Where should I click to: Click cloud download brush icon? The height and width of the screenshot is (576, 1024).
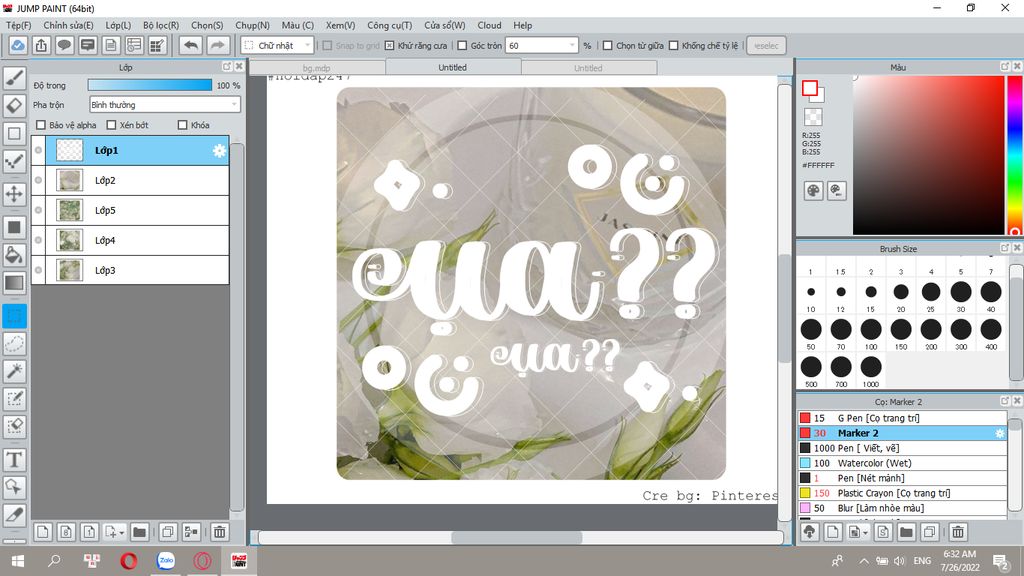coord(810,532)
